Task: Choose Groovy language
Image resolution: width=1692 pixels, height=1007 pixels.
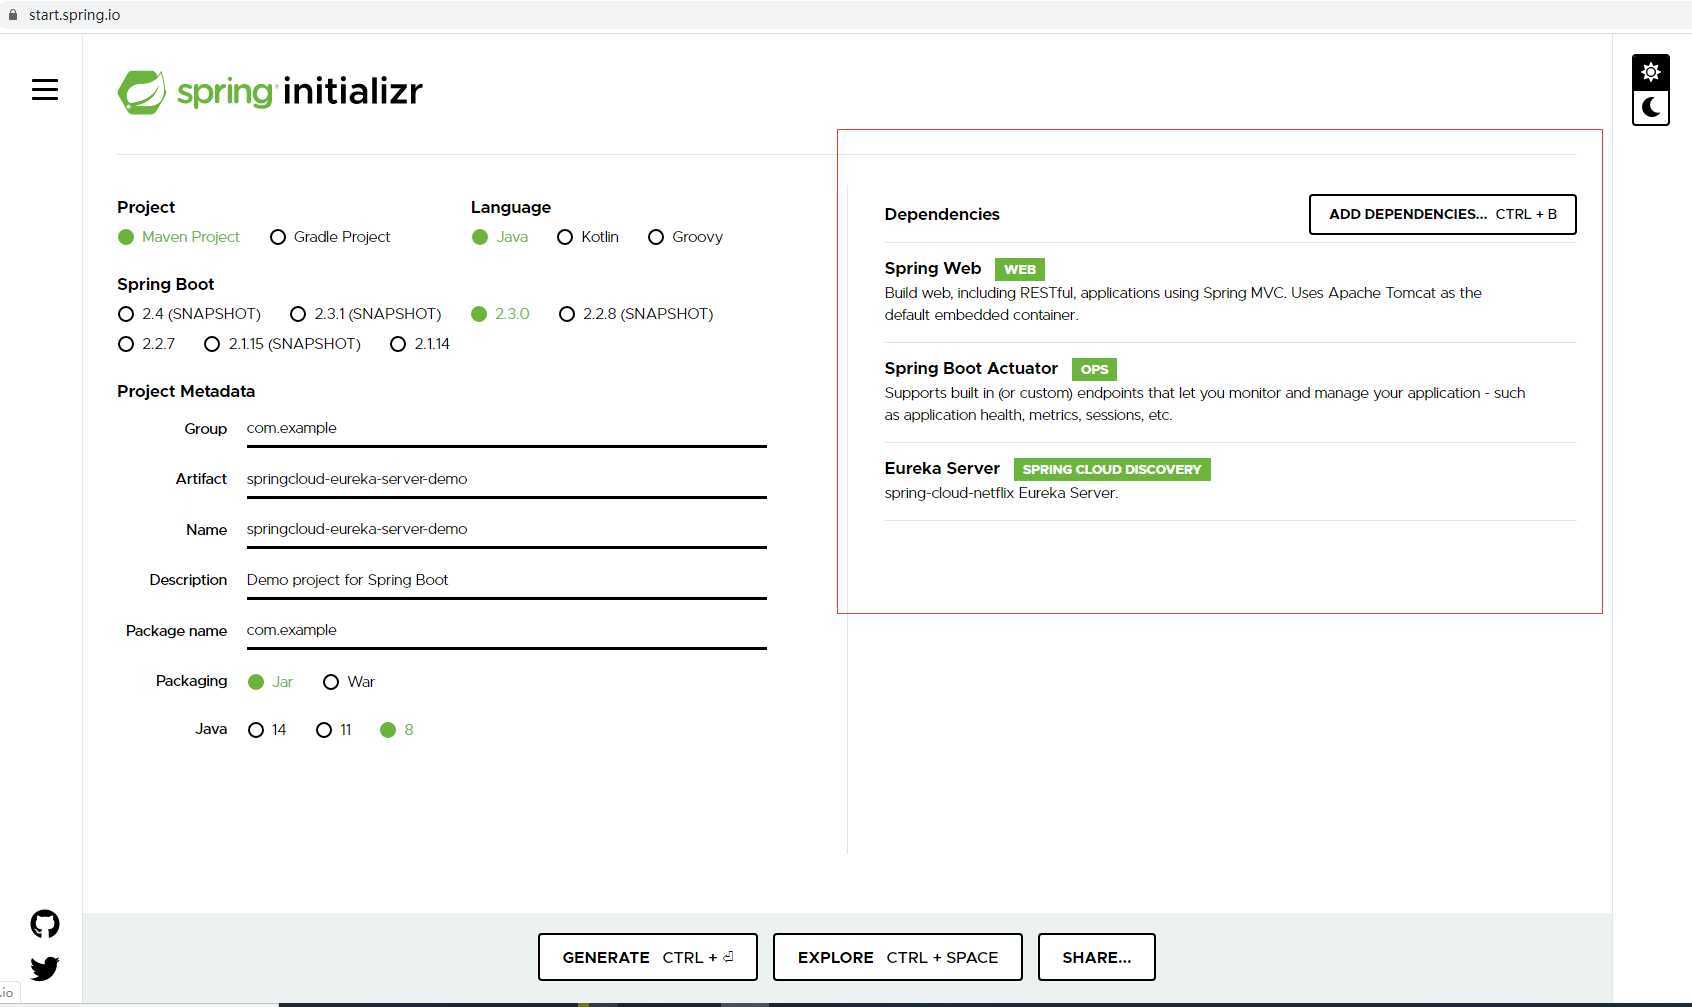Action: 685,237
